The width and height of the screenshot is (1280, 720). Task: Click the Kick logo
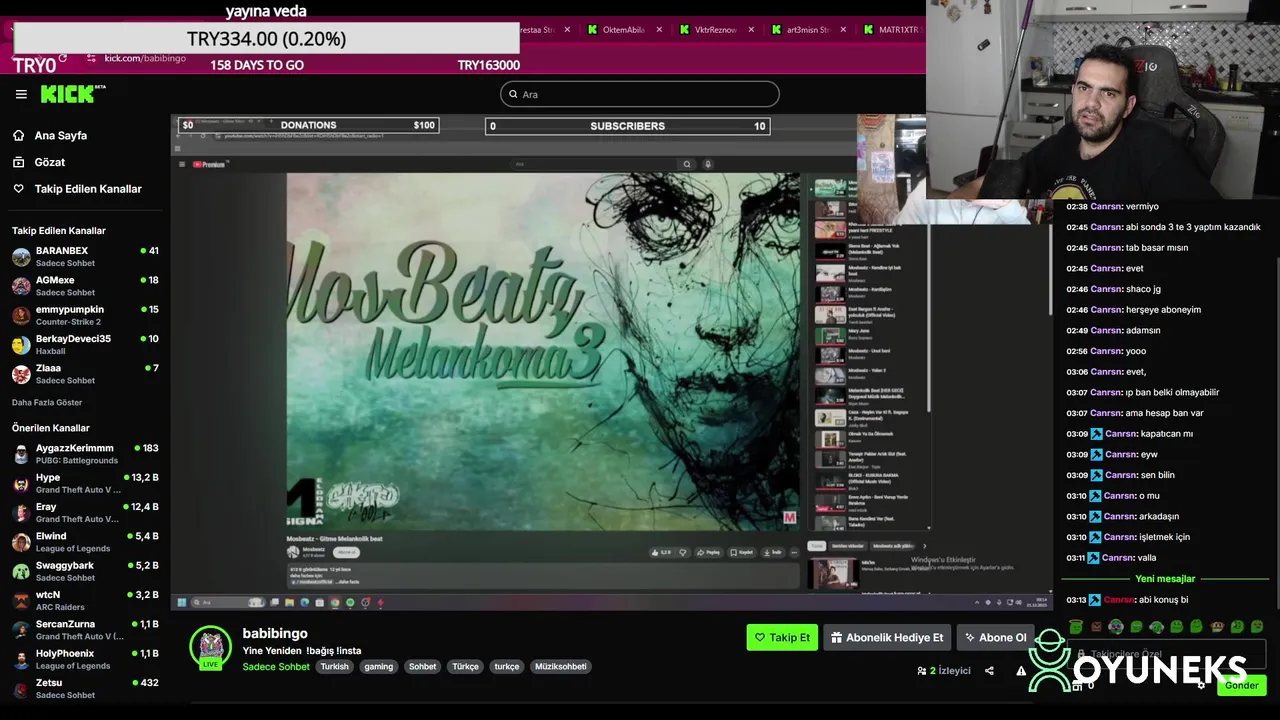pos(72,94)
